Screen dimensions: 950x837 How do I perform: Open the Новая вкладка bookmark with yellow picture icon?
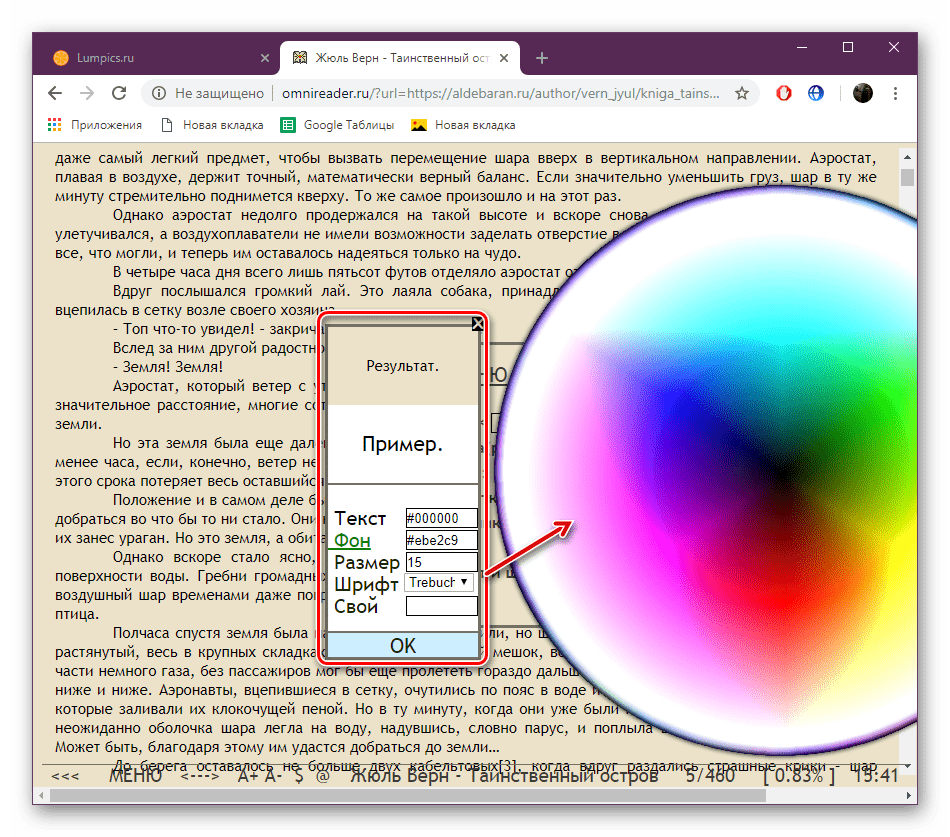pos(463,125)
